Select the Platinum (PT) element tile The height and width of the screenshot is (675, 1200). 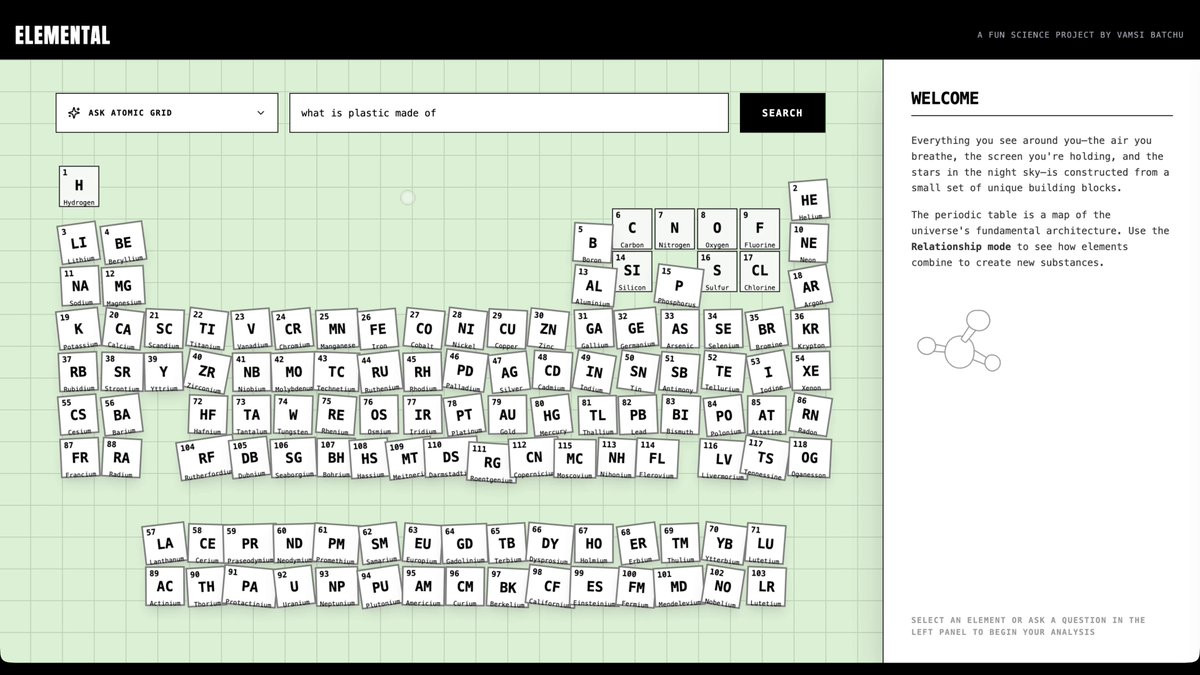[x=464, y=416]
